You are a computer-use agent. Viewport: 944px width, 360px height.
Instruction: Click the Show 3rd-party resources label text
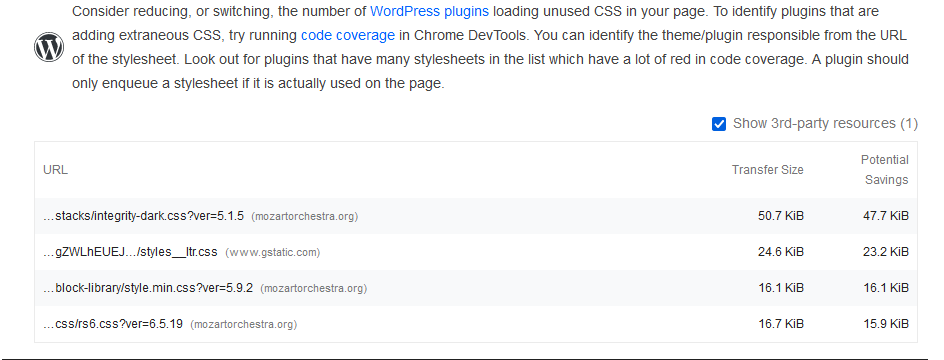tap(825, 123)
